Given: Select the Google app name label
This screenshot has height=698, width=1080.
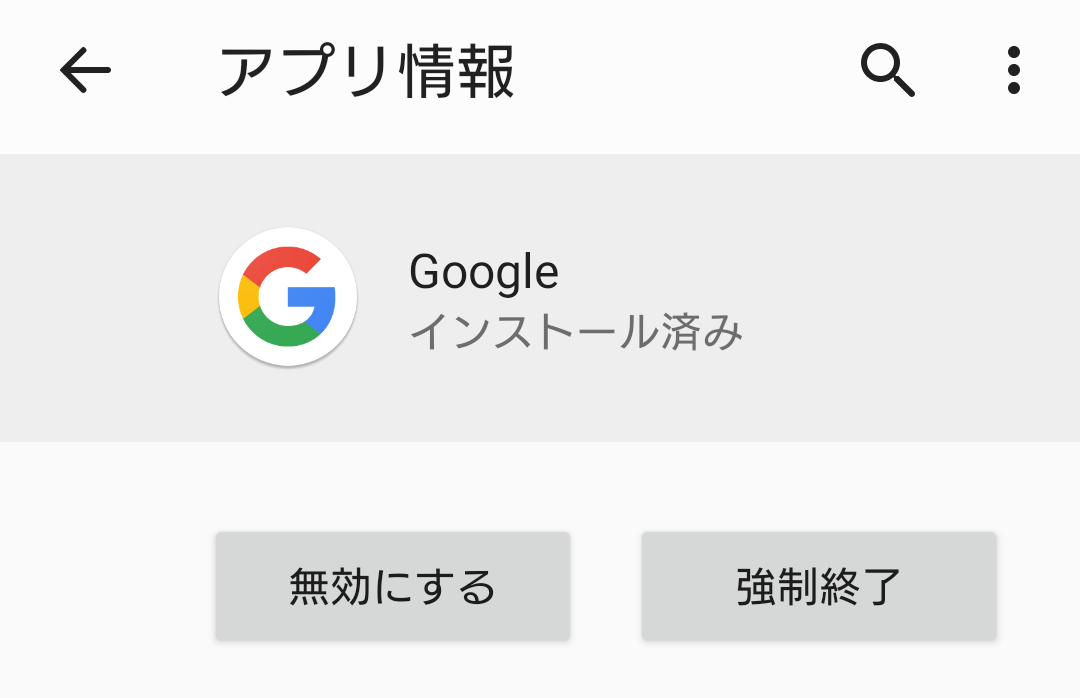Looking at the screenshot, I should pyautogui.click(x=484, y=272).
